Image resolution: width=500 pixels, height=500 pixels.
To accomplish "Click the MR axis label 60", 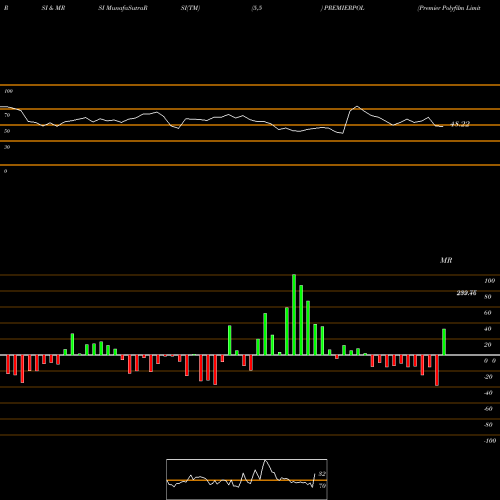I will pyautogui.click(x=488, y=313).
